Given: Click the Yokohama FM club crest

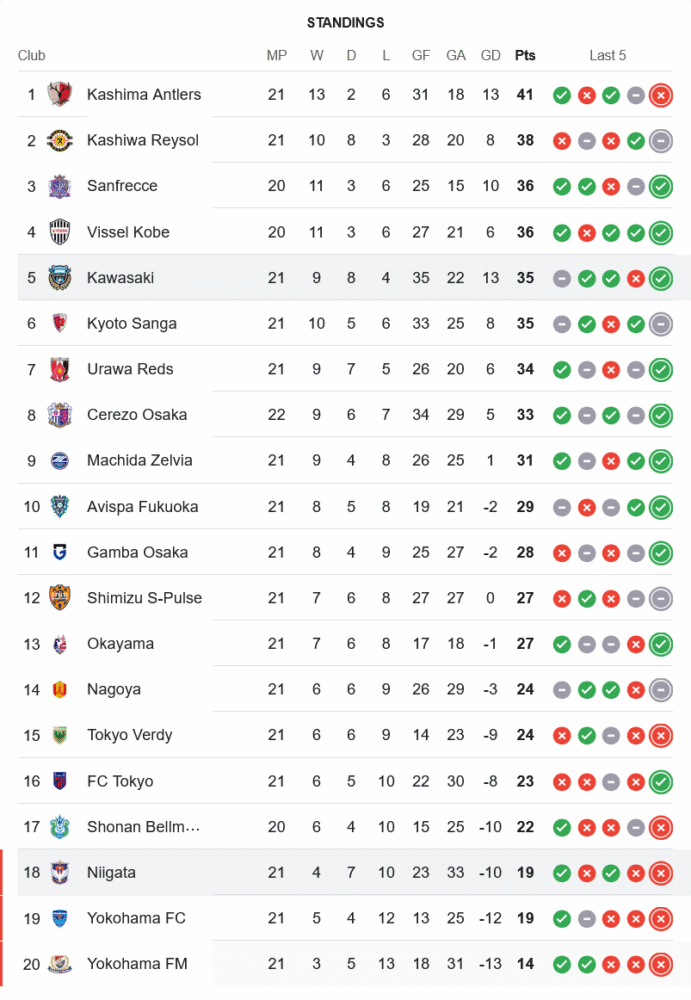Looking at the screenshot, I should point(60,964).
